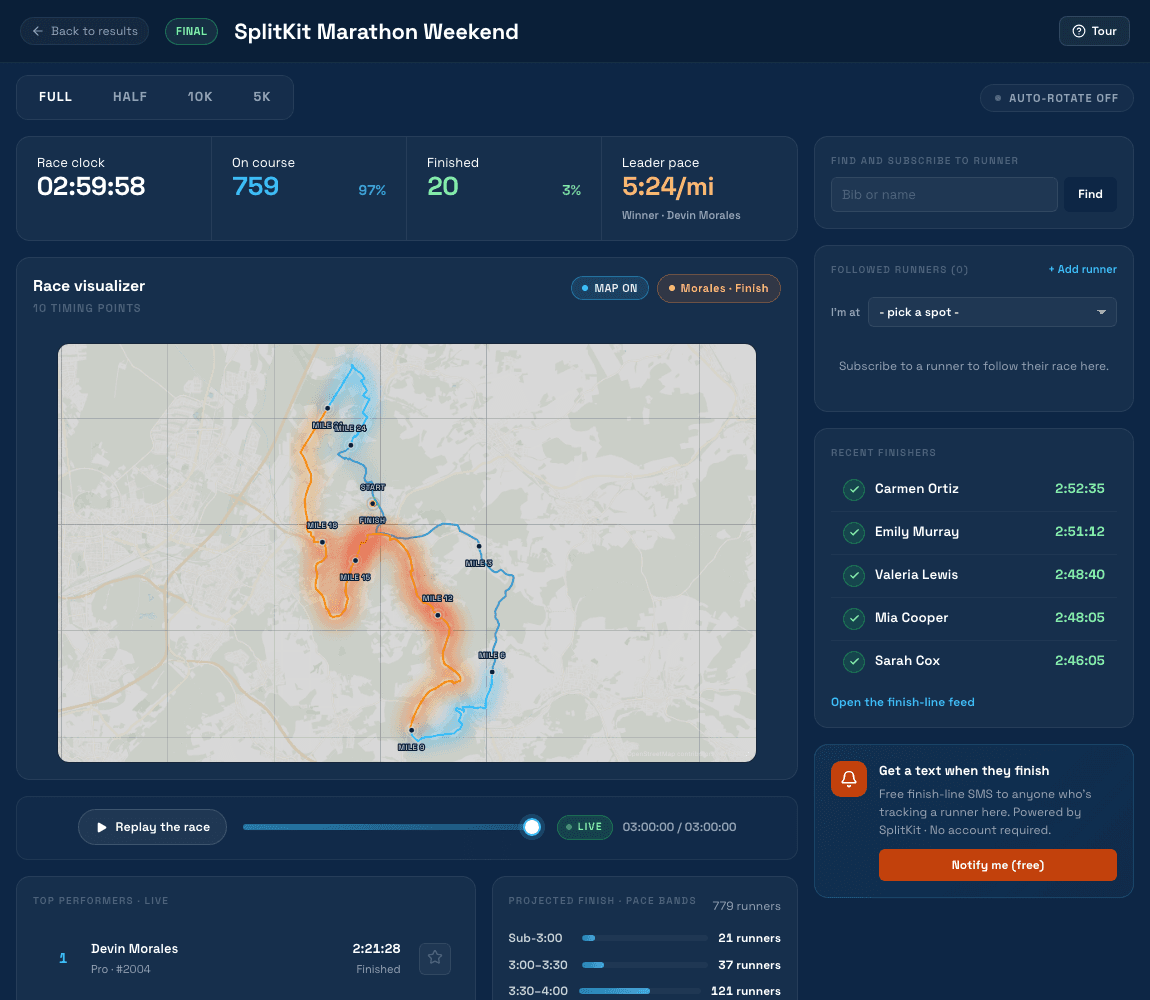Viewport: 1150px width, 1000px height.
Task: Click the checkmark icon beside Carmen Ortiz
Action: click(854, 489)
